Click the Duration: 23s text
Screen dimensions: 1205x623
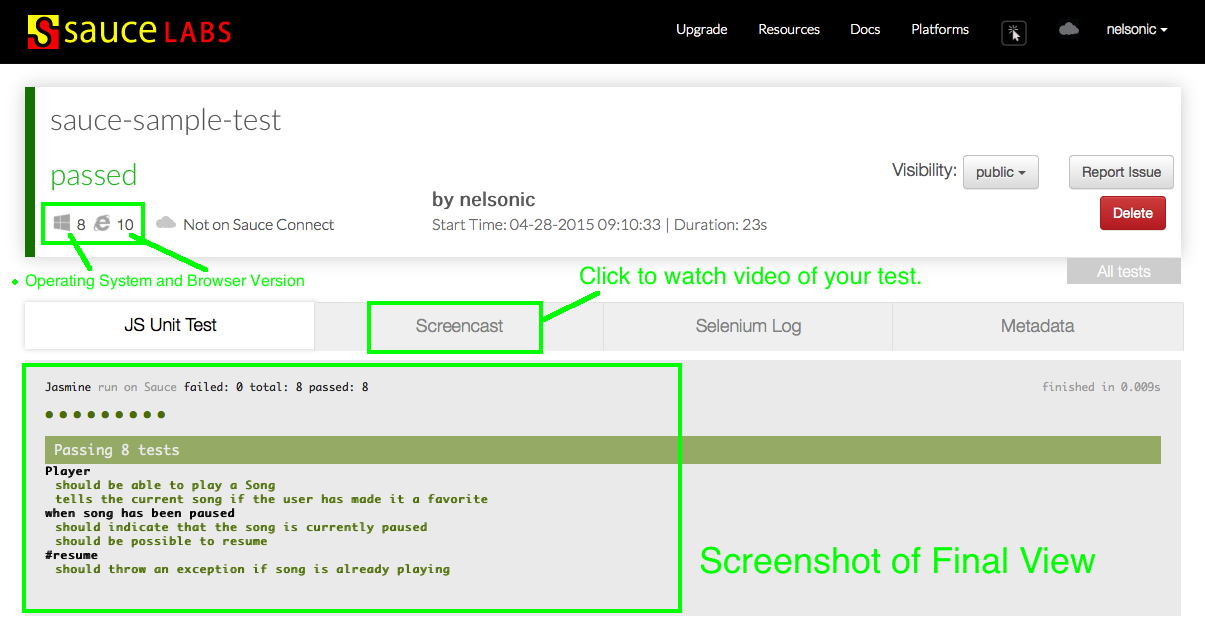pyautogui.click(x=721, y=225)
